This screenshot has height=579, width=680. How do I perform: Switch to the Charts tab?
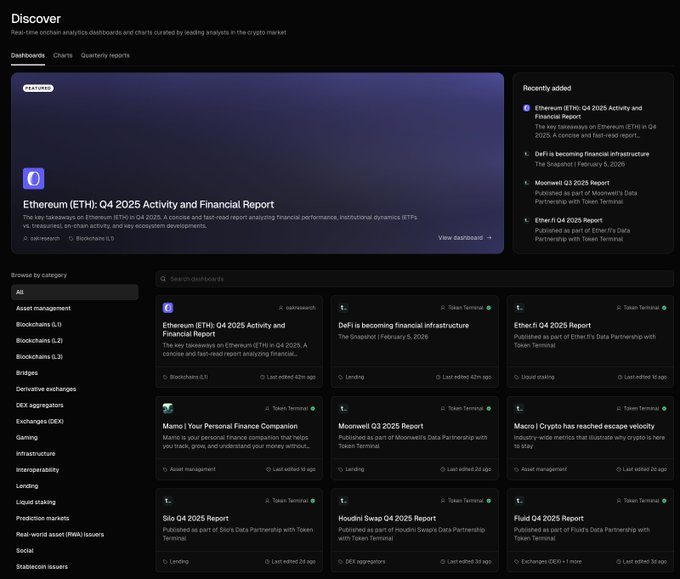point(63,55)
